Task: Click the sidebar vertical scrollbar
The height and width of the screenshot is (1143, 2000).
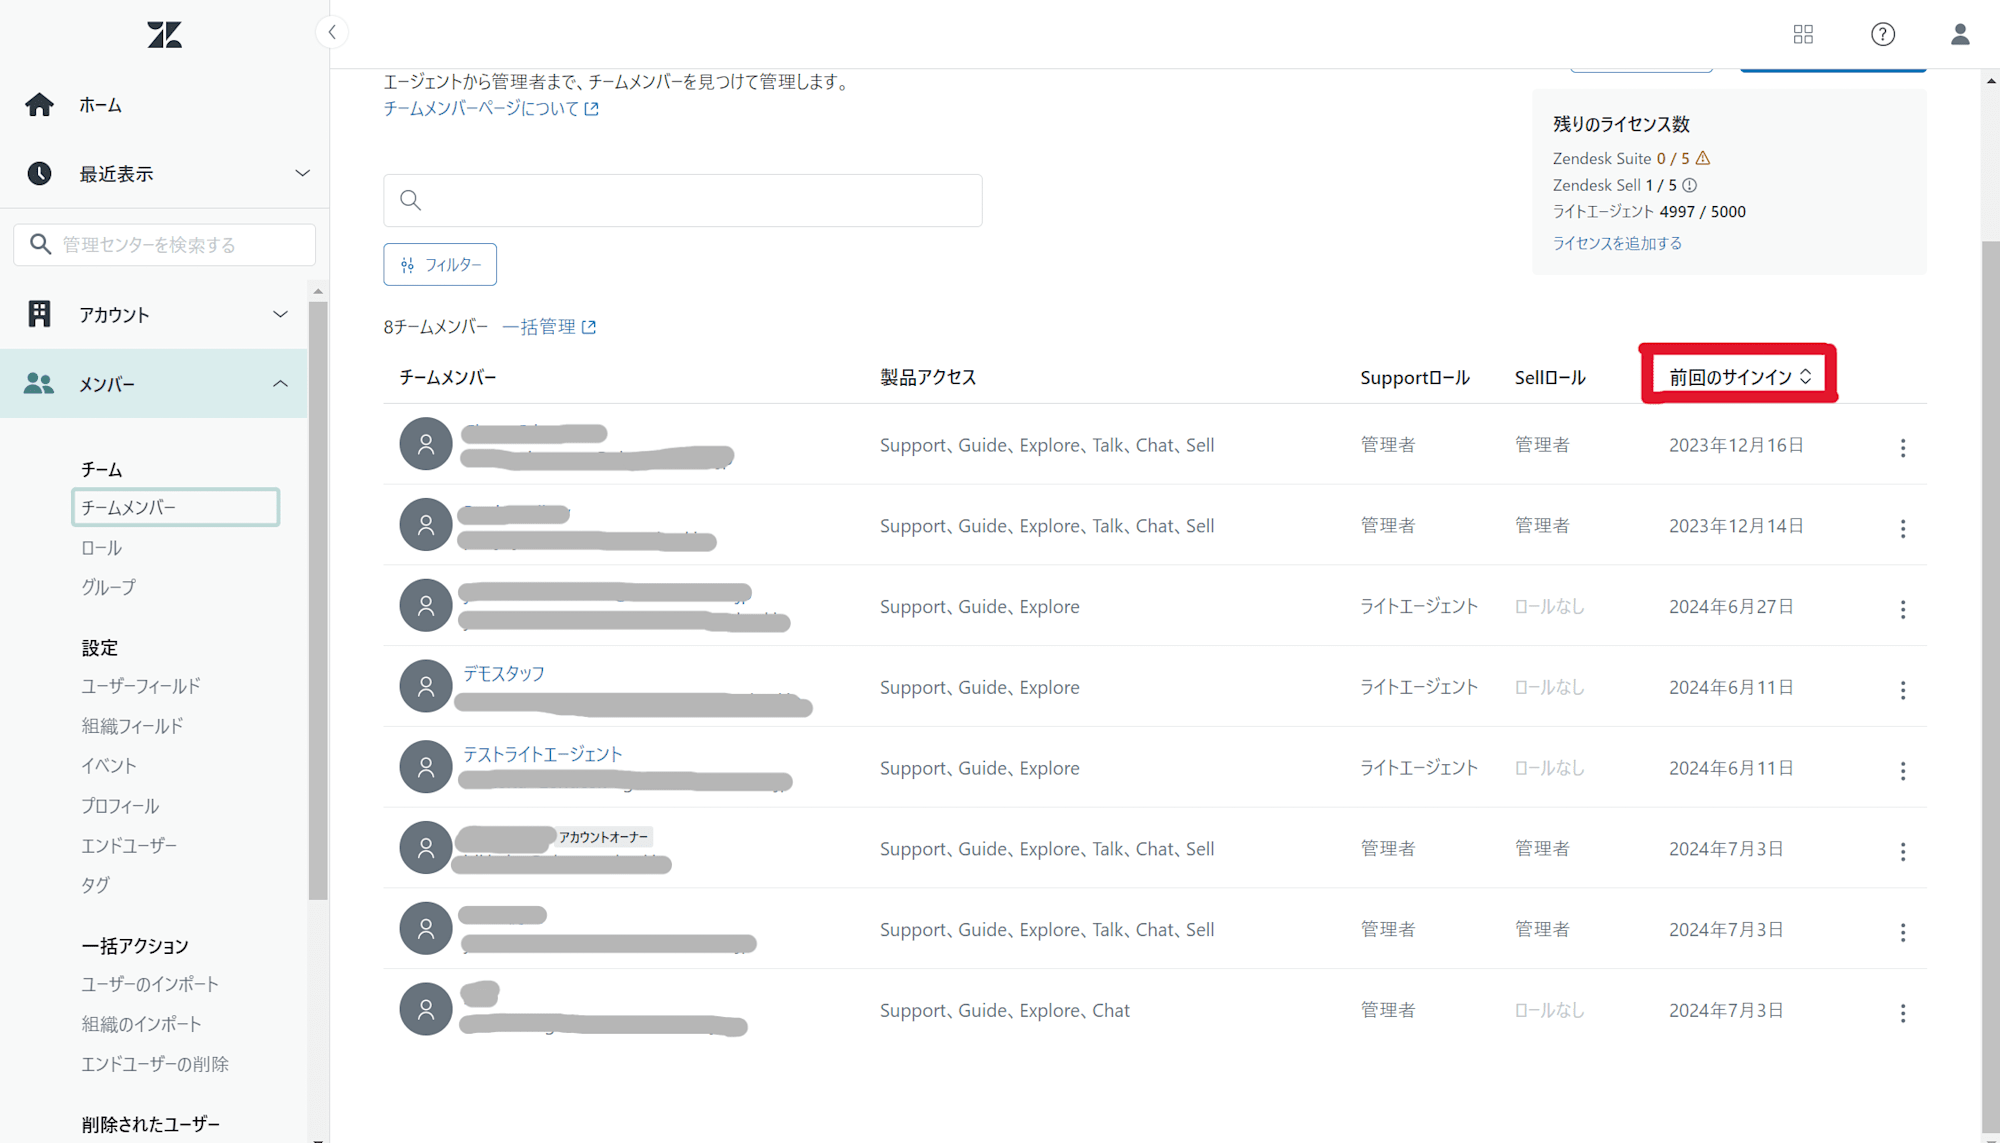Action: (318, 600)
